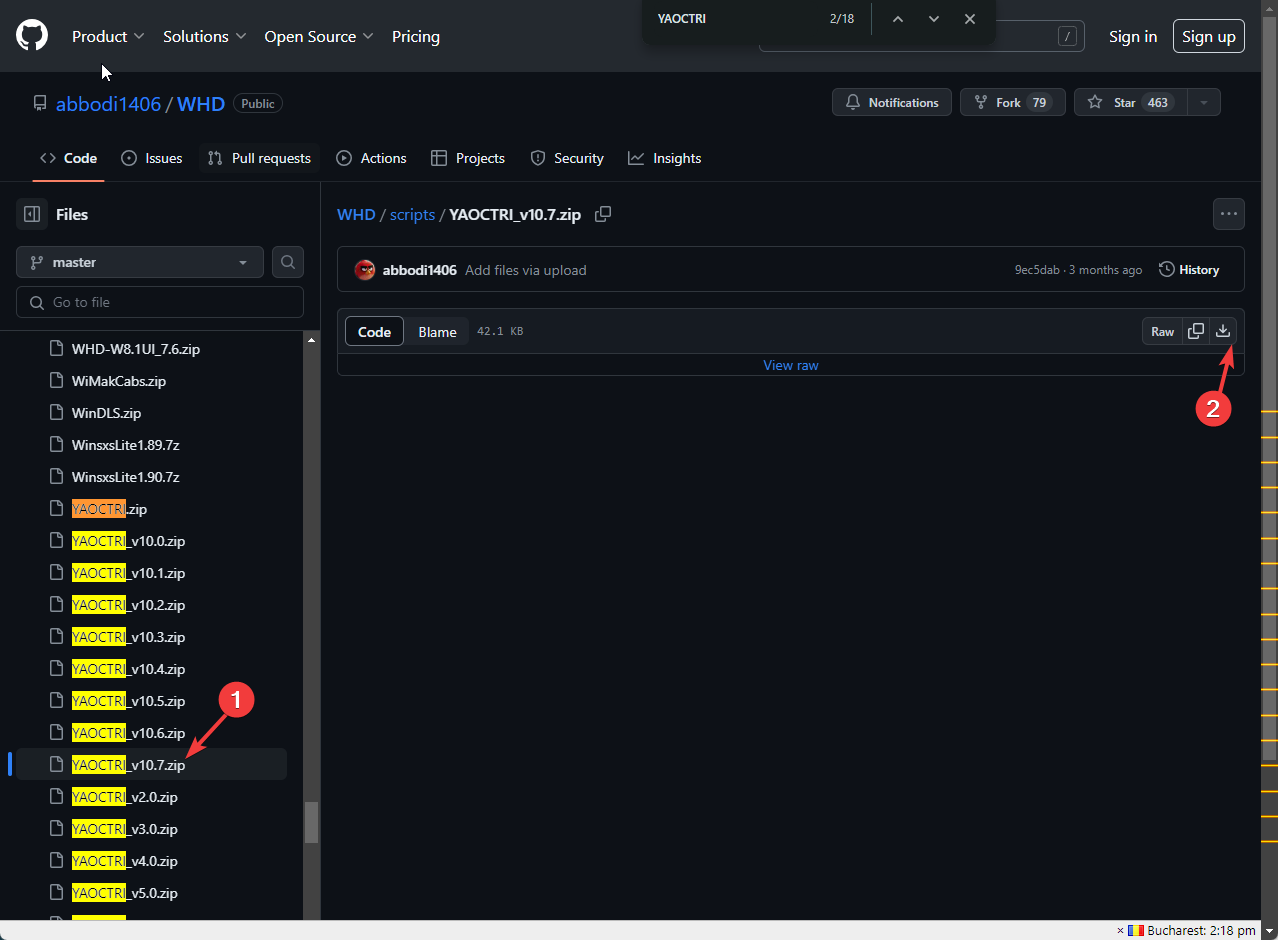Click find bar next match arrow
This screenshot has width=1278, height=940.
(934, 19)
